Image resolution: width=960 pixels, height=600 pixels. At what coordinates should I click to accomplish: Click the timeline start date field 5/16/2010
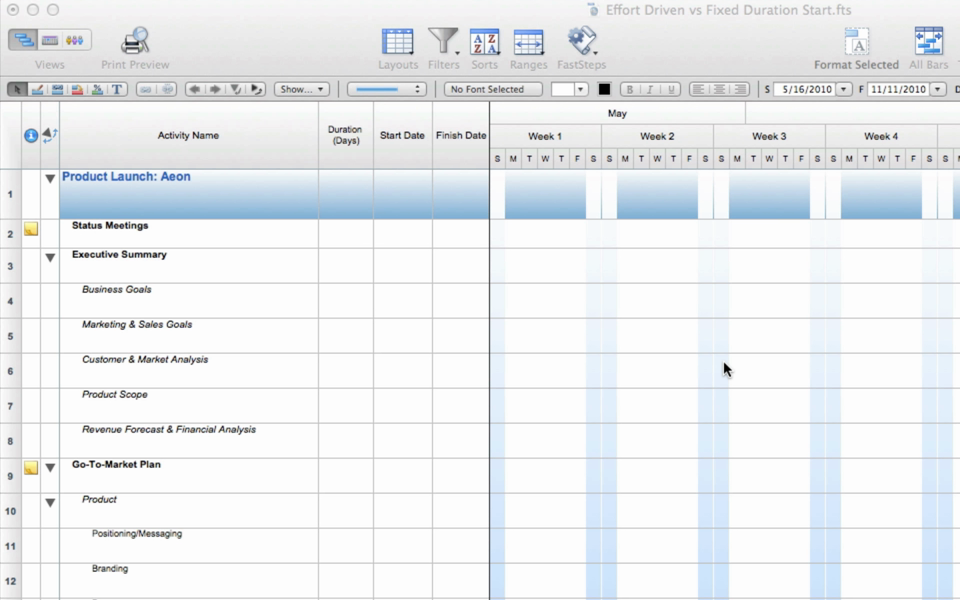click(806, 89)
